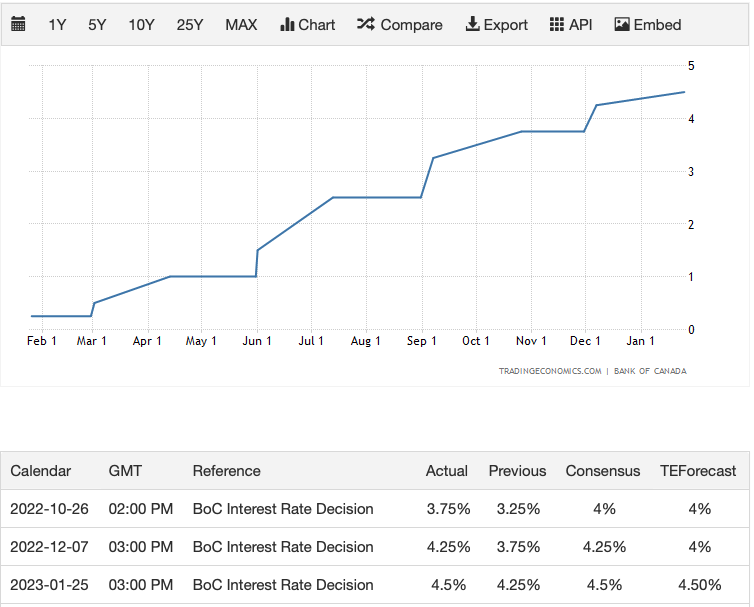
Task: Open the Chart type menu
Action: pos(307,25)
